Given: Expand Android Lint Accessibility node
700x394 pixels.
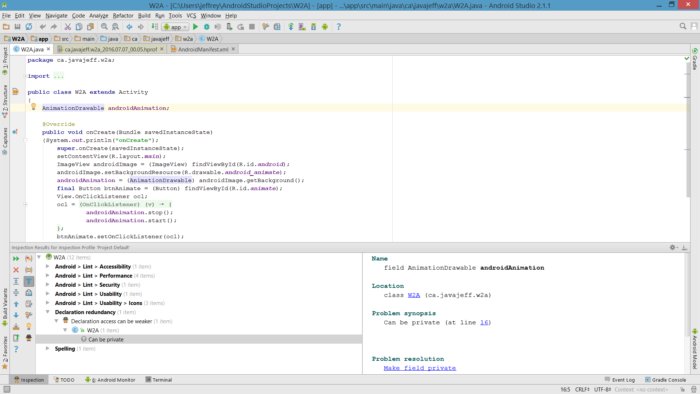Looking at the screenshot, I should coord(48,266).
